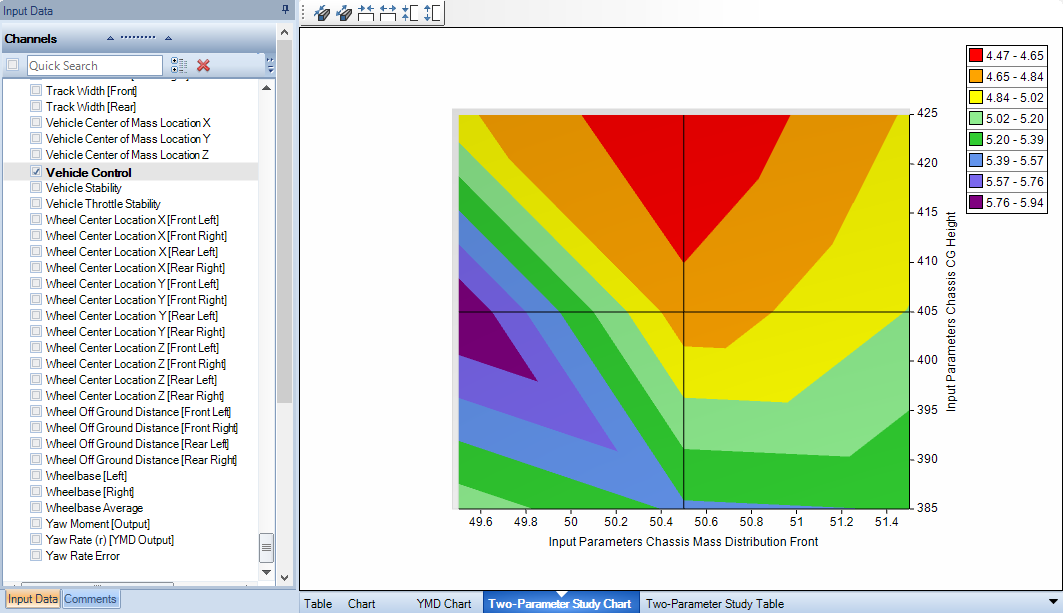Click the channel list scrollbar thumb
The height and width of the screenshot is (613, 1063).
click(266, 548)
